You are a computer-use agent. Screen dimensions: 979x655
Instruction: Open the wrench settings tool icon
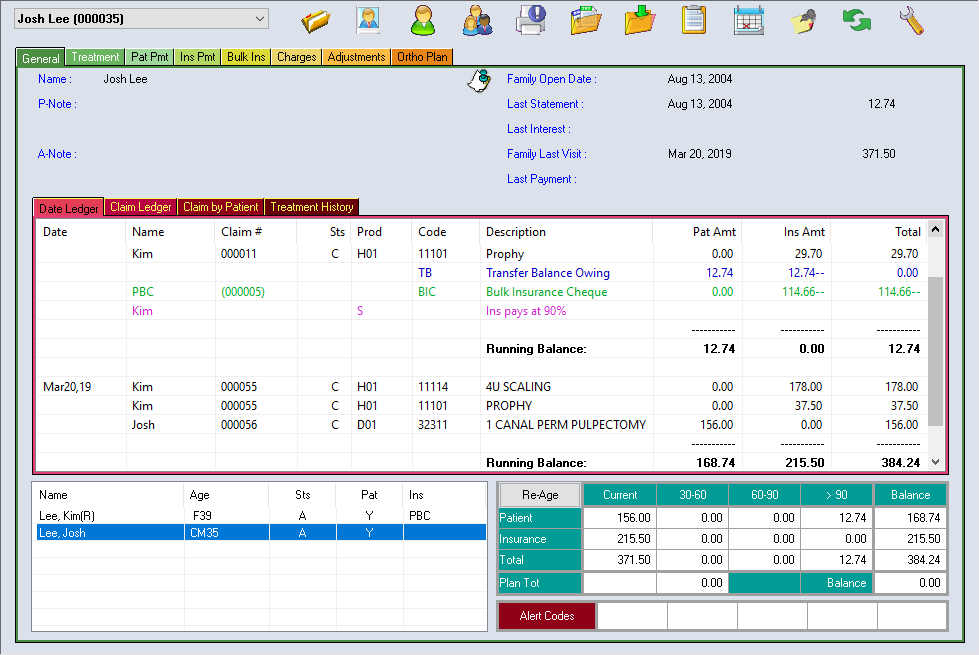click(910, 20)
